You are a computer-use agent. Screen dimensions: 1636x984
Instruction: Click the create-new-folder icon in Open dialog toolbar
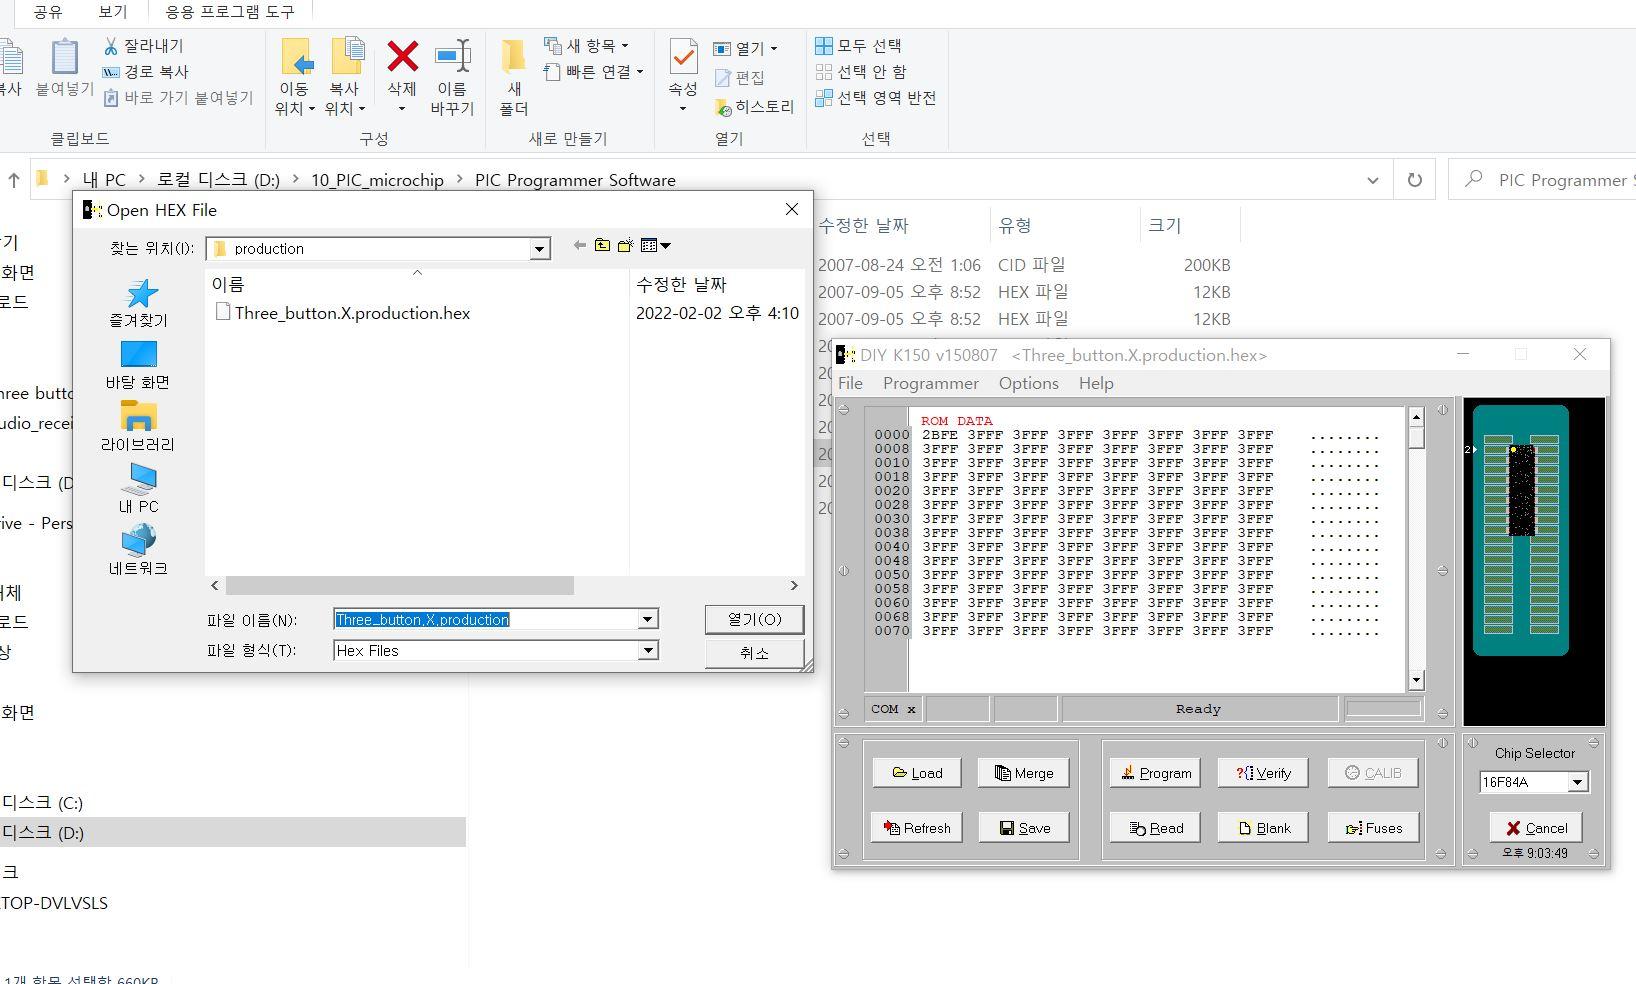point(626,245)
